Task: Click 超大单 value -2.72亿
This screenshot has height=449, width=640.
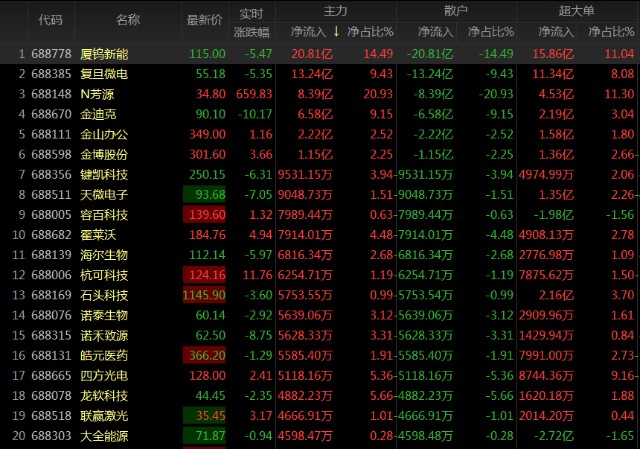Action: tap(556, 436)
